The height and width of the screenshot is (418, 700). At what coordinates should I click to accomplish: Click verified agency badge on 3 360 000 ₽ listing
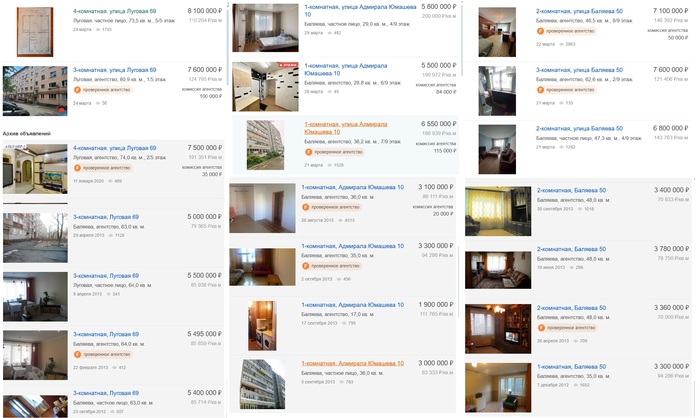click(x=567, y=328)
